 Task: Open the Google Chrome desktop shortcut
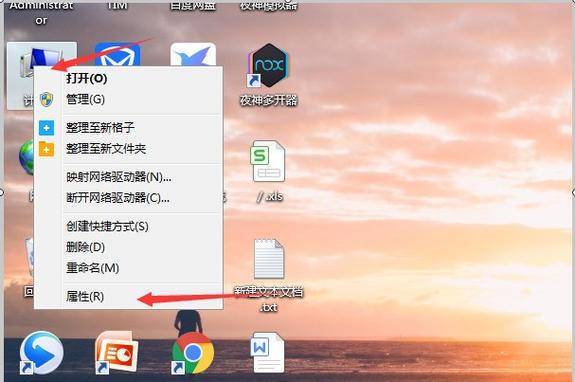click(x=193, y=353)
